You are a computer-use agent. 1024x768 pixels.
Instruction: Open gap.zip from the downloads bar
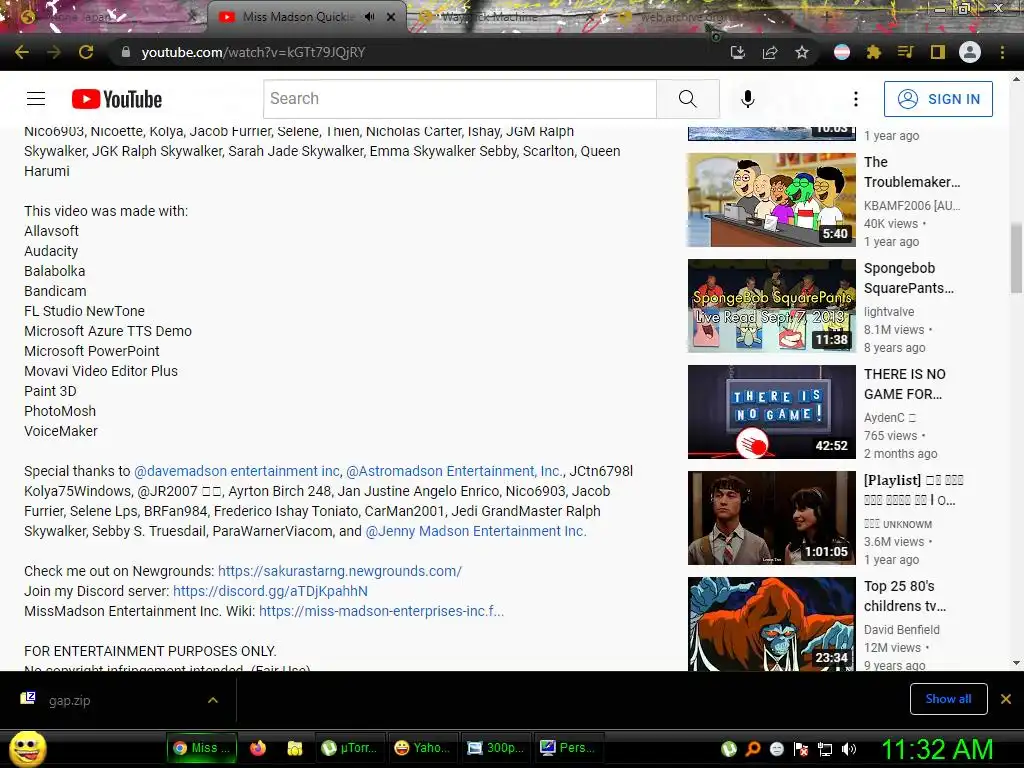point(69,700)
